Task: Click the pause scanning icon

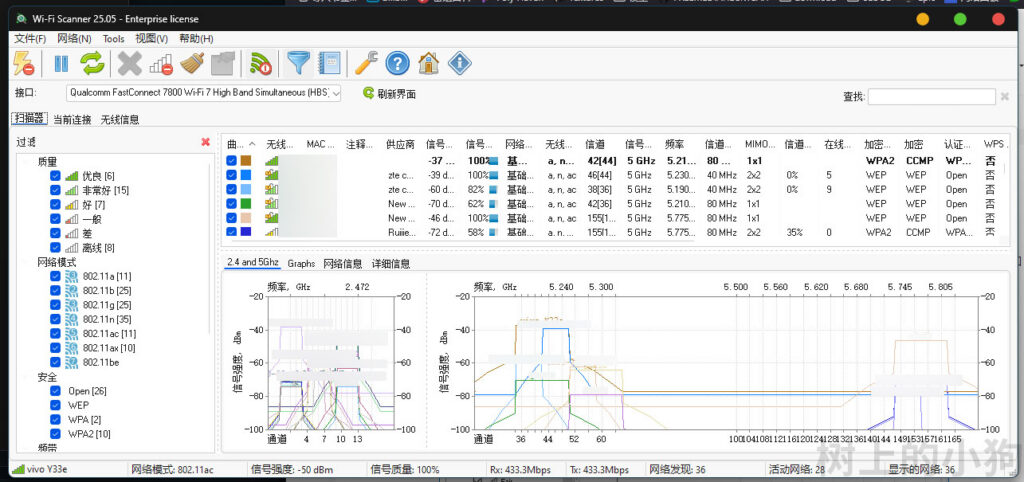Action: tap(61, 64)
